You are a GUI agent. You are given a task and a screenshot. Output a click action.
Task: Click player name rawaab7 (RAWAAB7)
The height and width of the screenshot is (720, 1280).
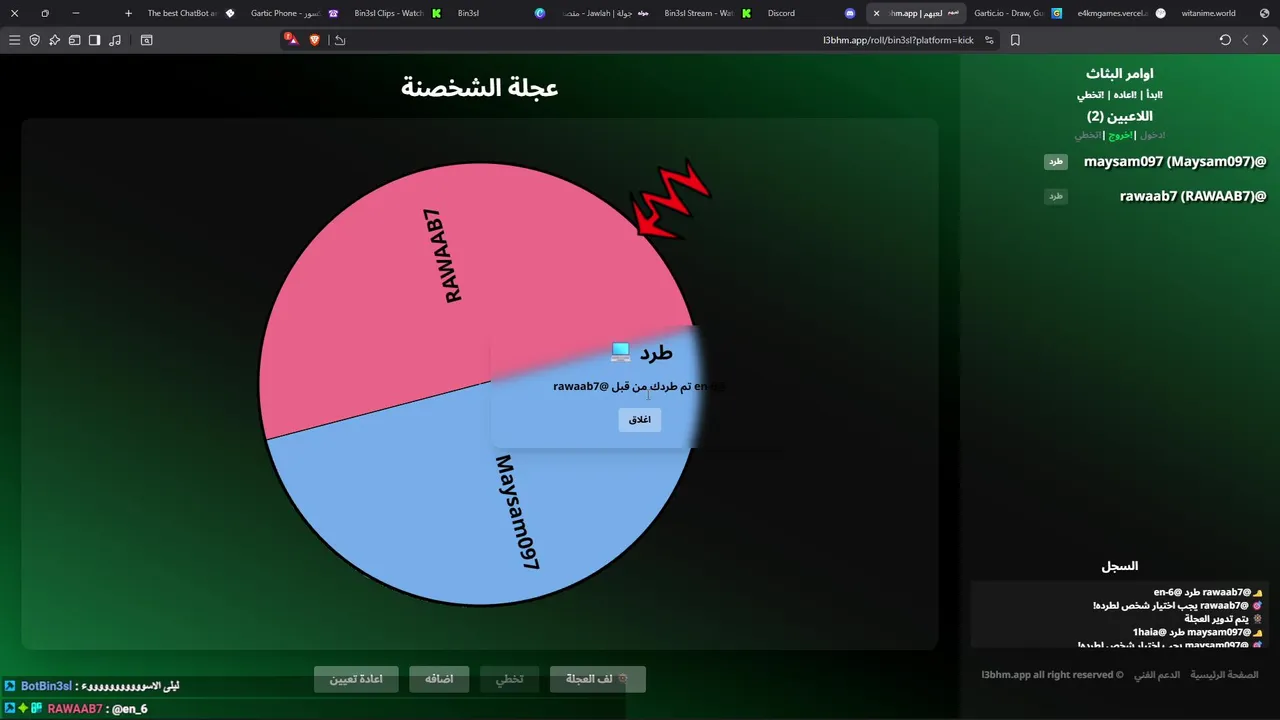point(1193,197)
